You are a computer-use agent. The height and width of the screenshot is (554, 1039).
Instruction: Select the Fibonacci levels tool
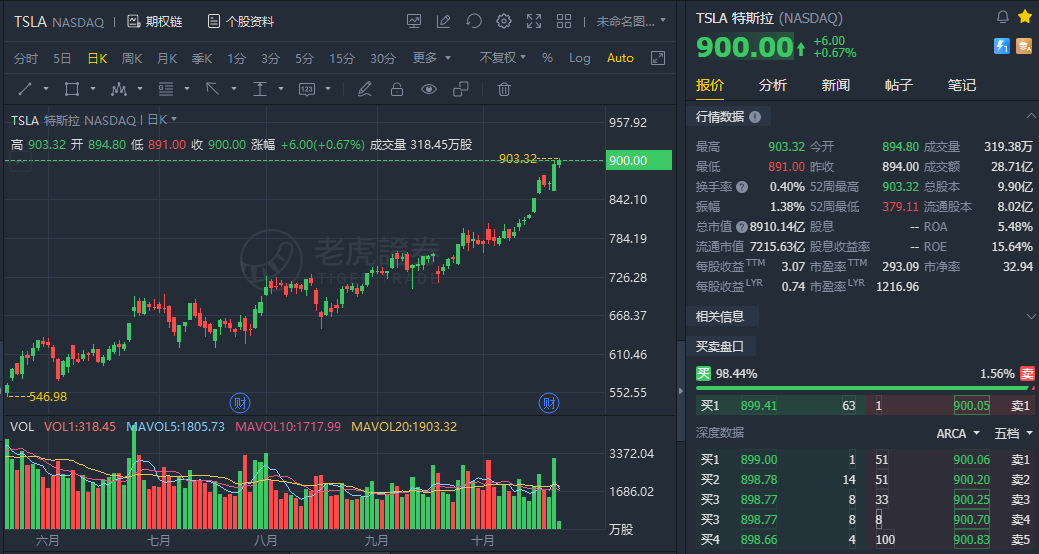click(x=166, y=89)
